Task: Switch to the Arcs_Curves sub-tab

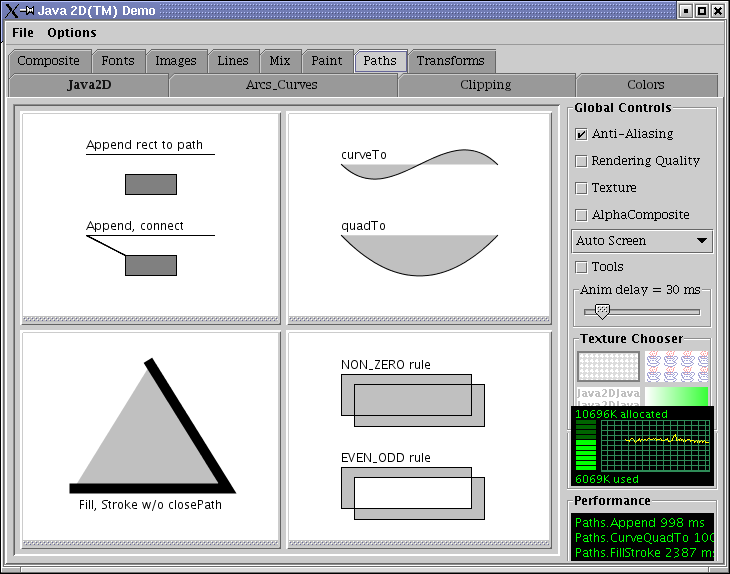Action: point(282,85)
